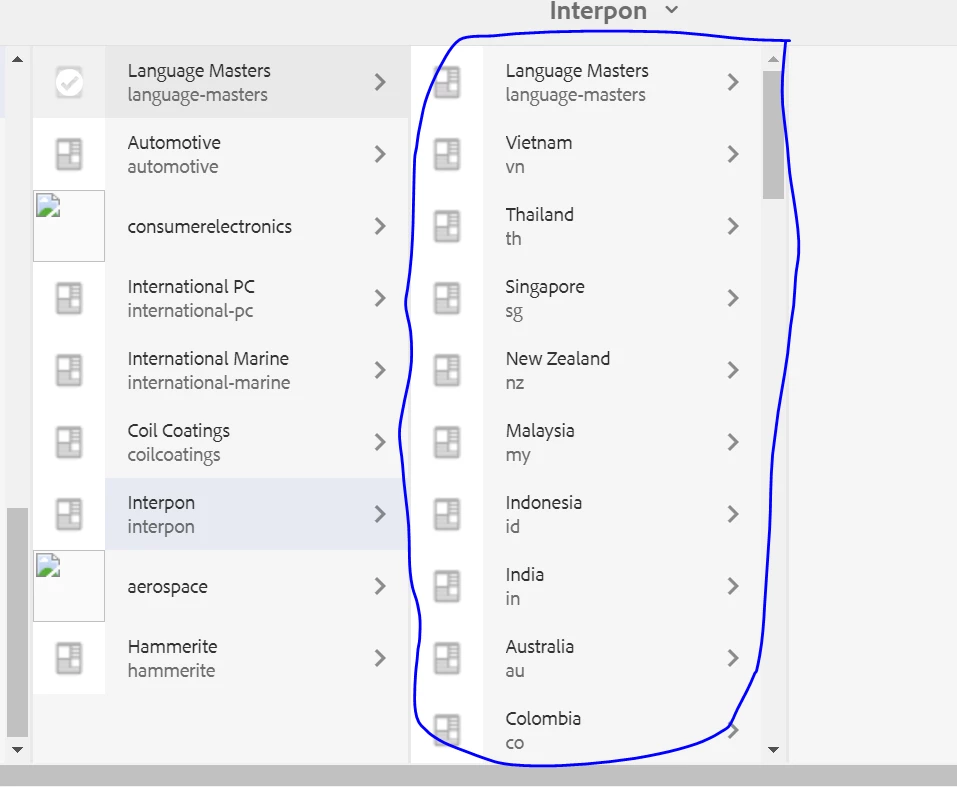Screen dimensions: 957x787
Task: Select the Vietnam row
Action: click(586, 154)
